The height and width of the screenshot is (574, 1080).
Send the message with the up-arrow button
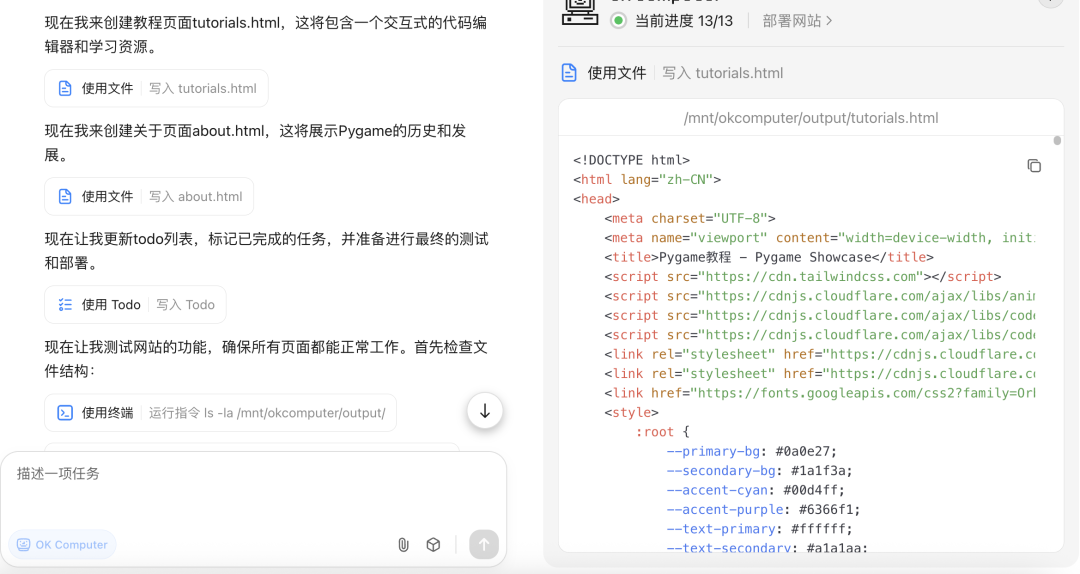point(484,544)
